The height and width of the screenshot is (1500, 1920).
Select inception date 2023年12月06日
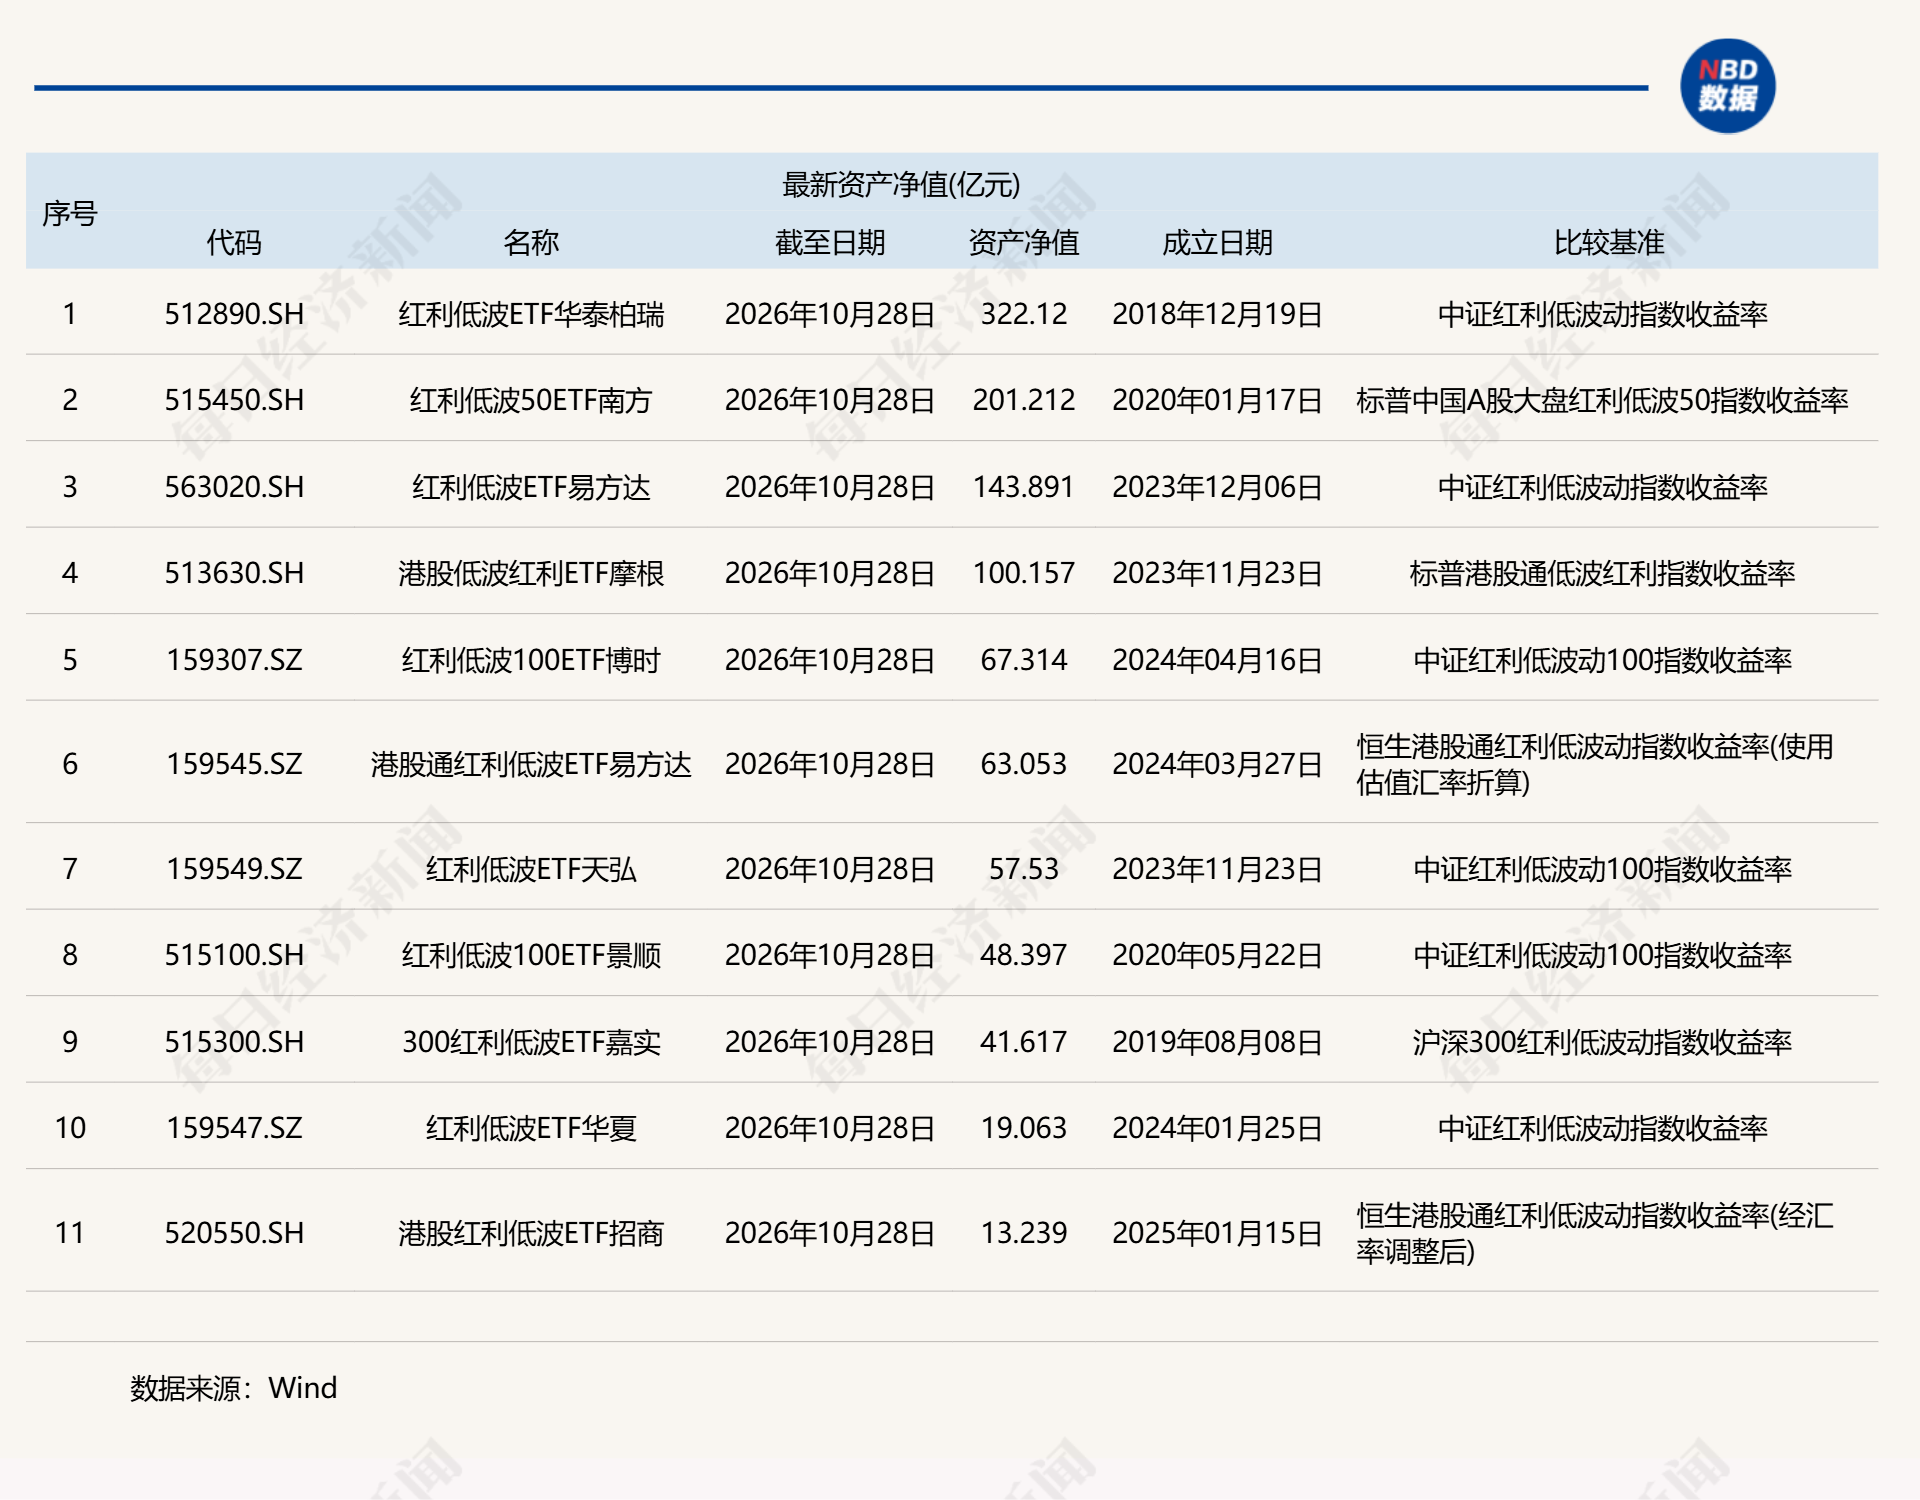[x=1217, y=487]
